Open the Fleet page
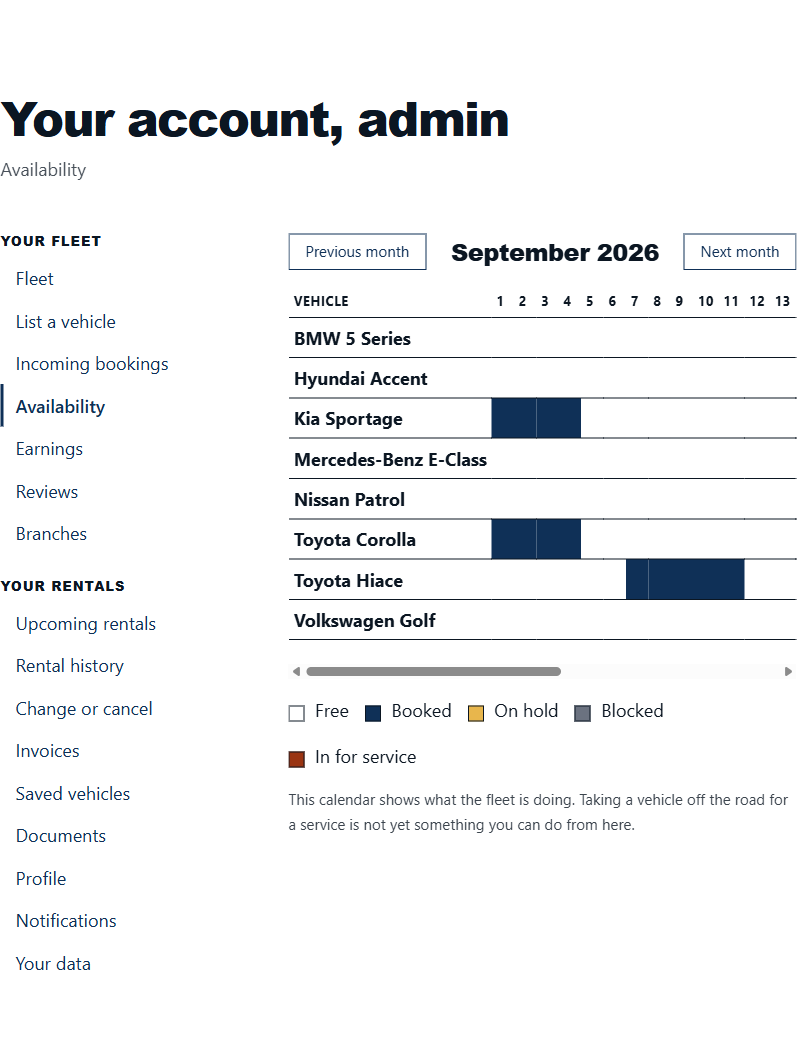The image size is (797, 1045). (35, 279)
